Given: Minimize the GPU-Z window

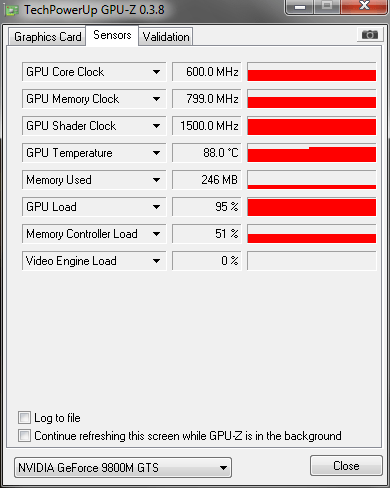Looking at the screenshot, I should (300, 6).
